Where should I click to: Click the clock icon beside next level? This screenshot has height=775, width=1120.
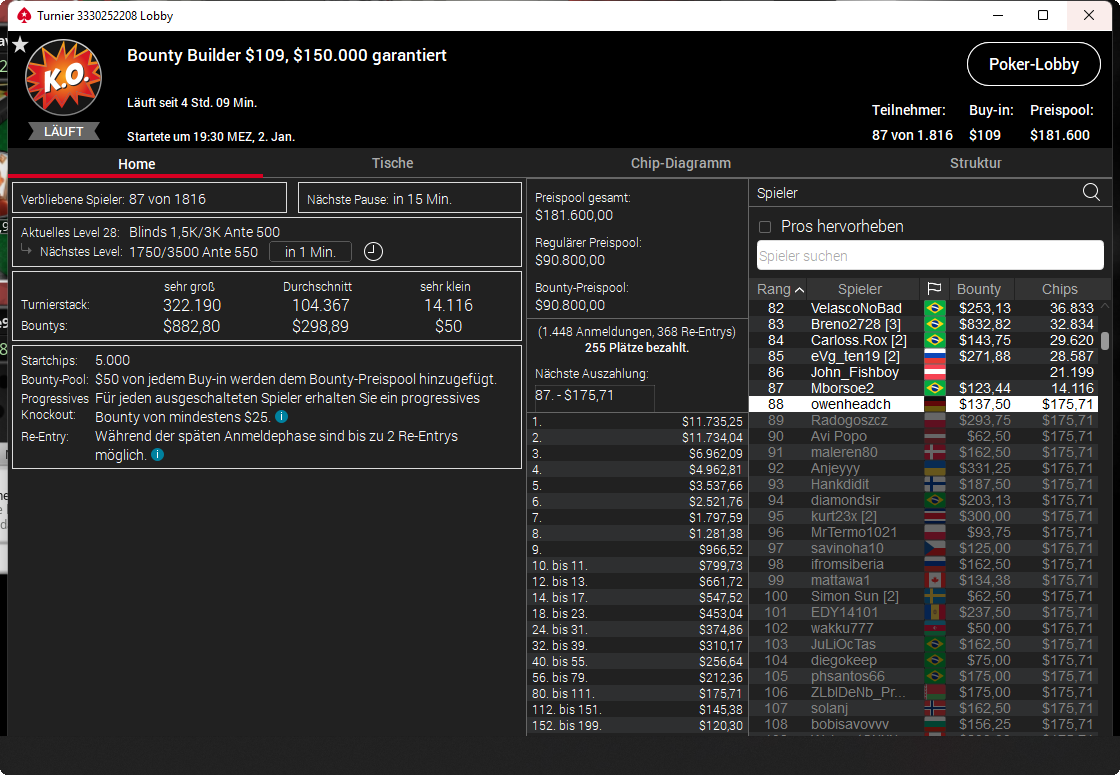(x=374, y=251)
